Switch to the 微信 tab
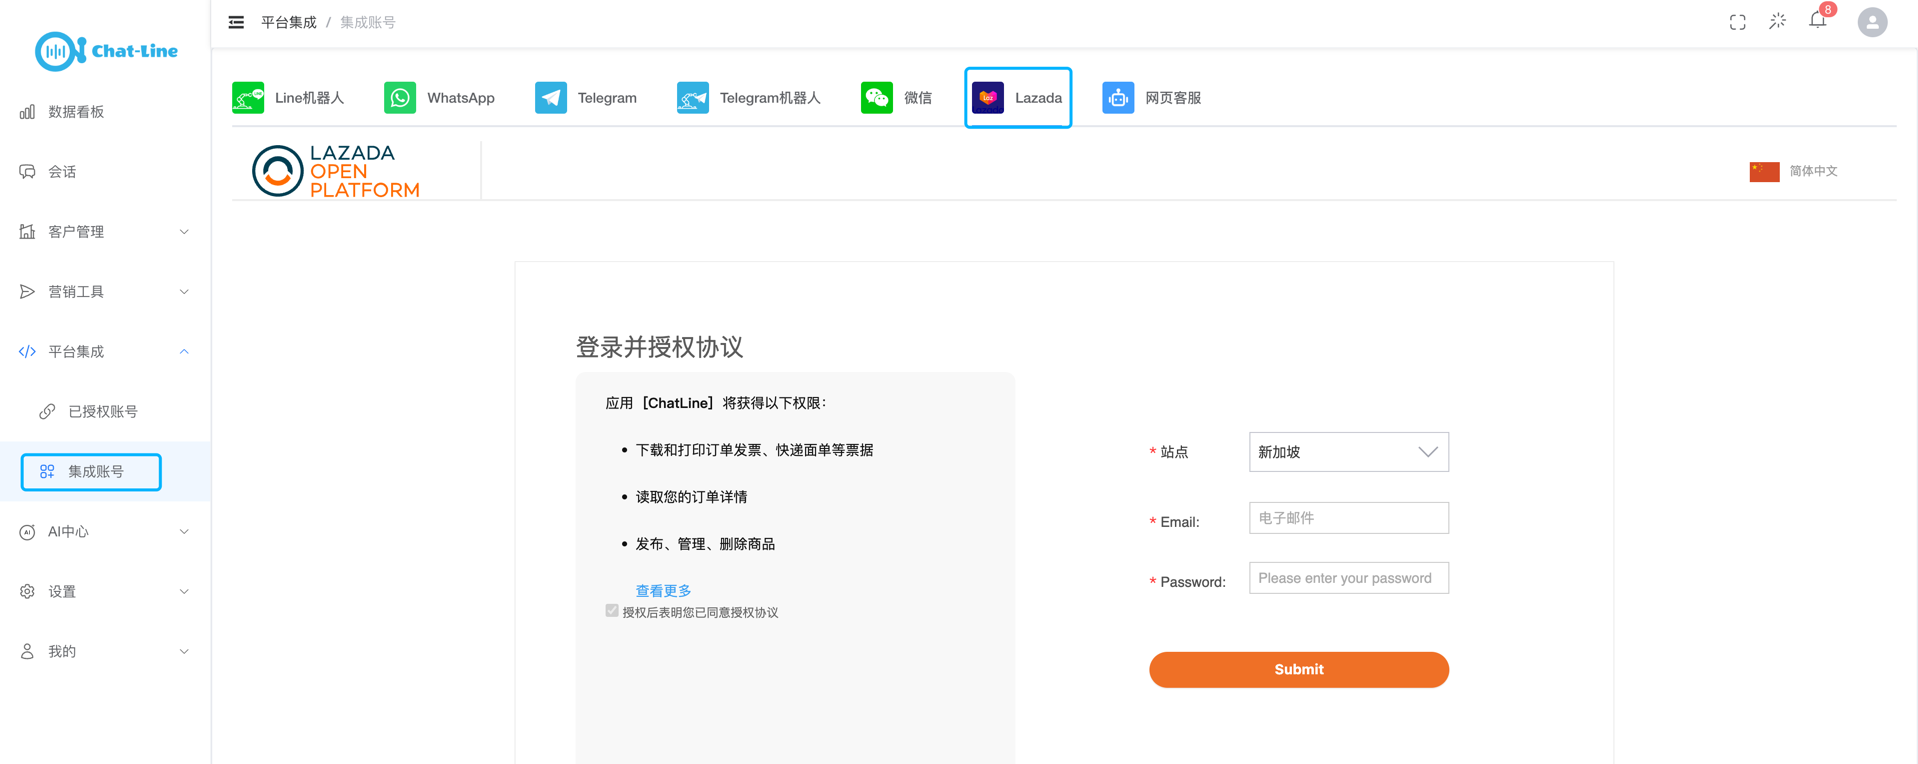The image size is (1918, 764). coord(897,98)
